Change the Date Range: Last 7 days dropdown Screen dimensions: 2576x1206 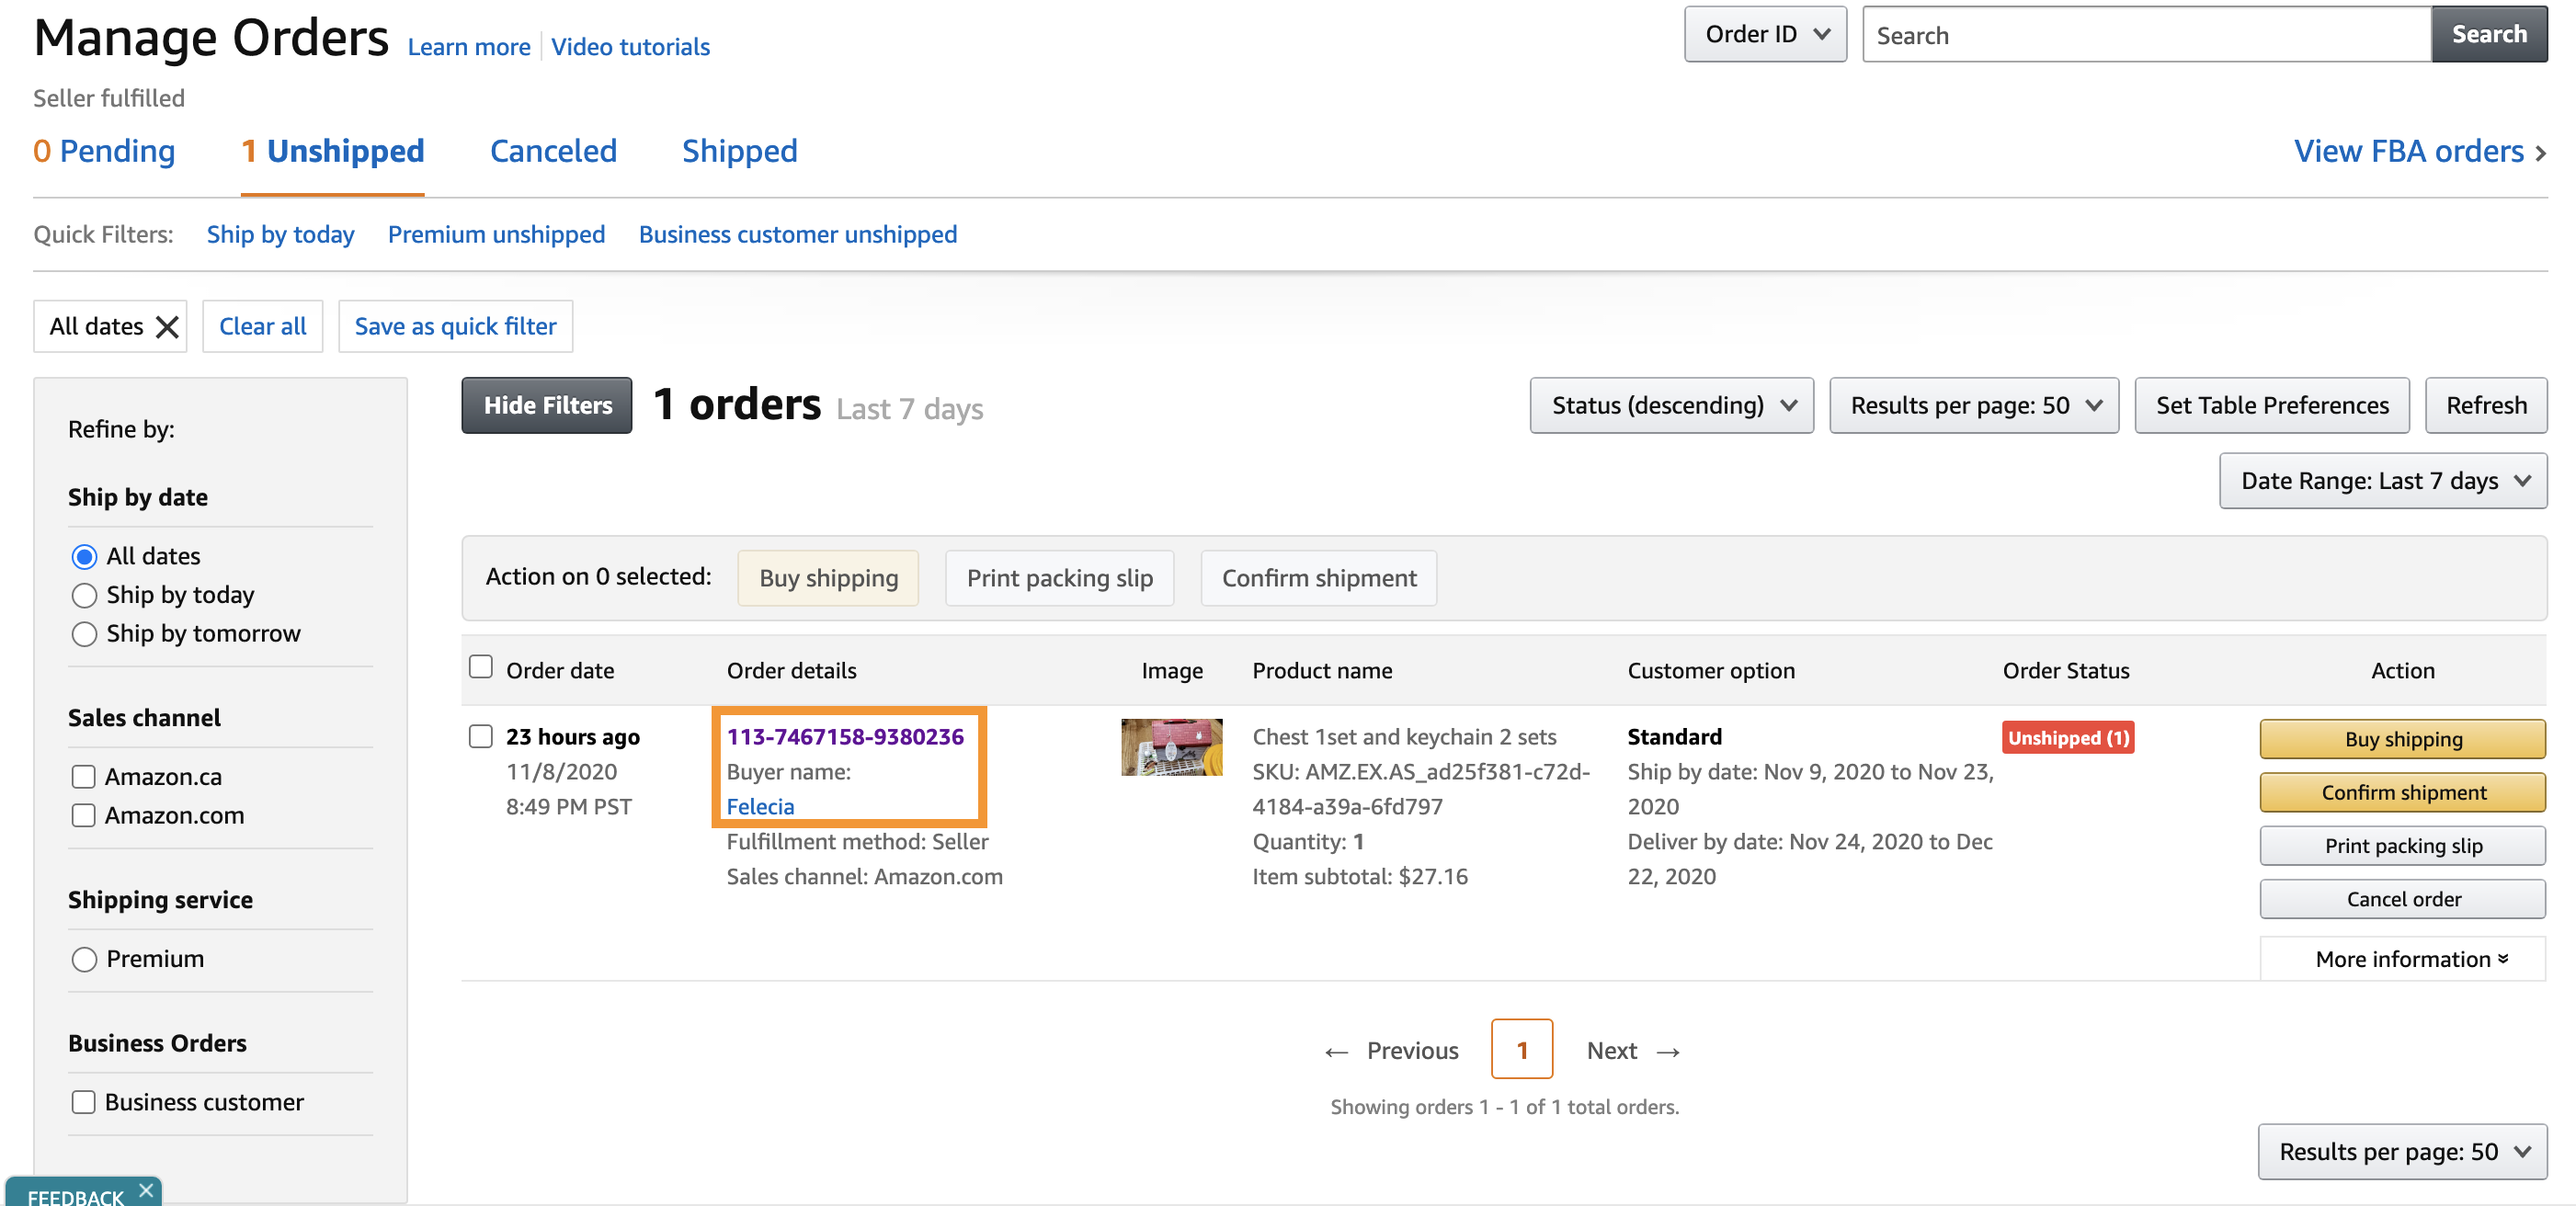pyautogui.click(x=2382, y=481)
